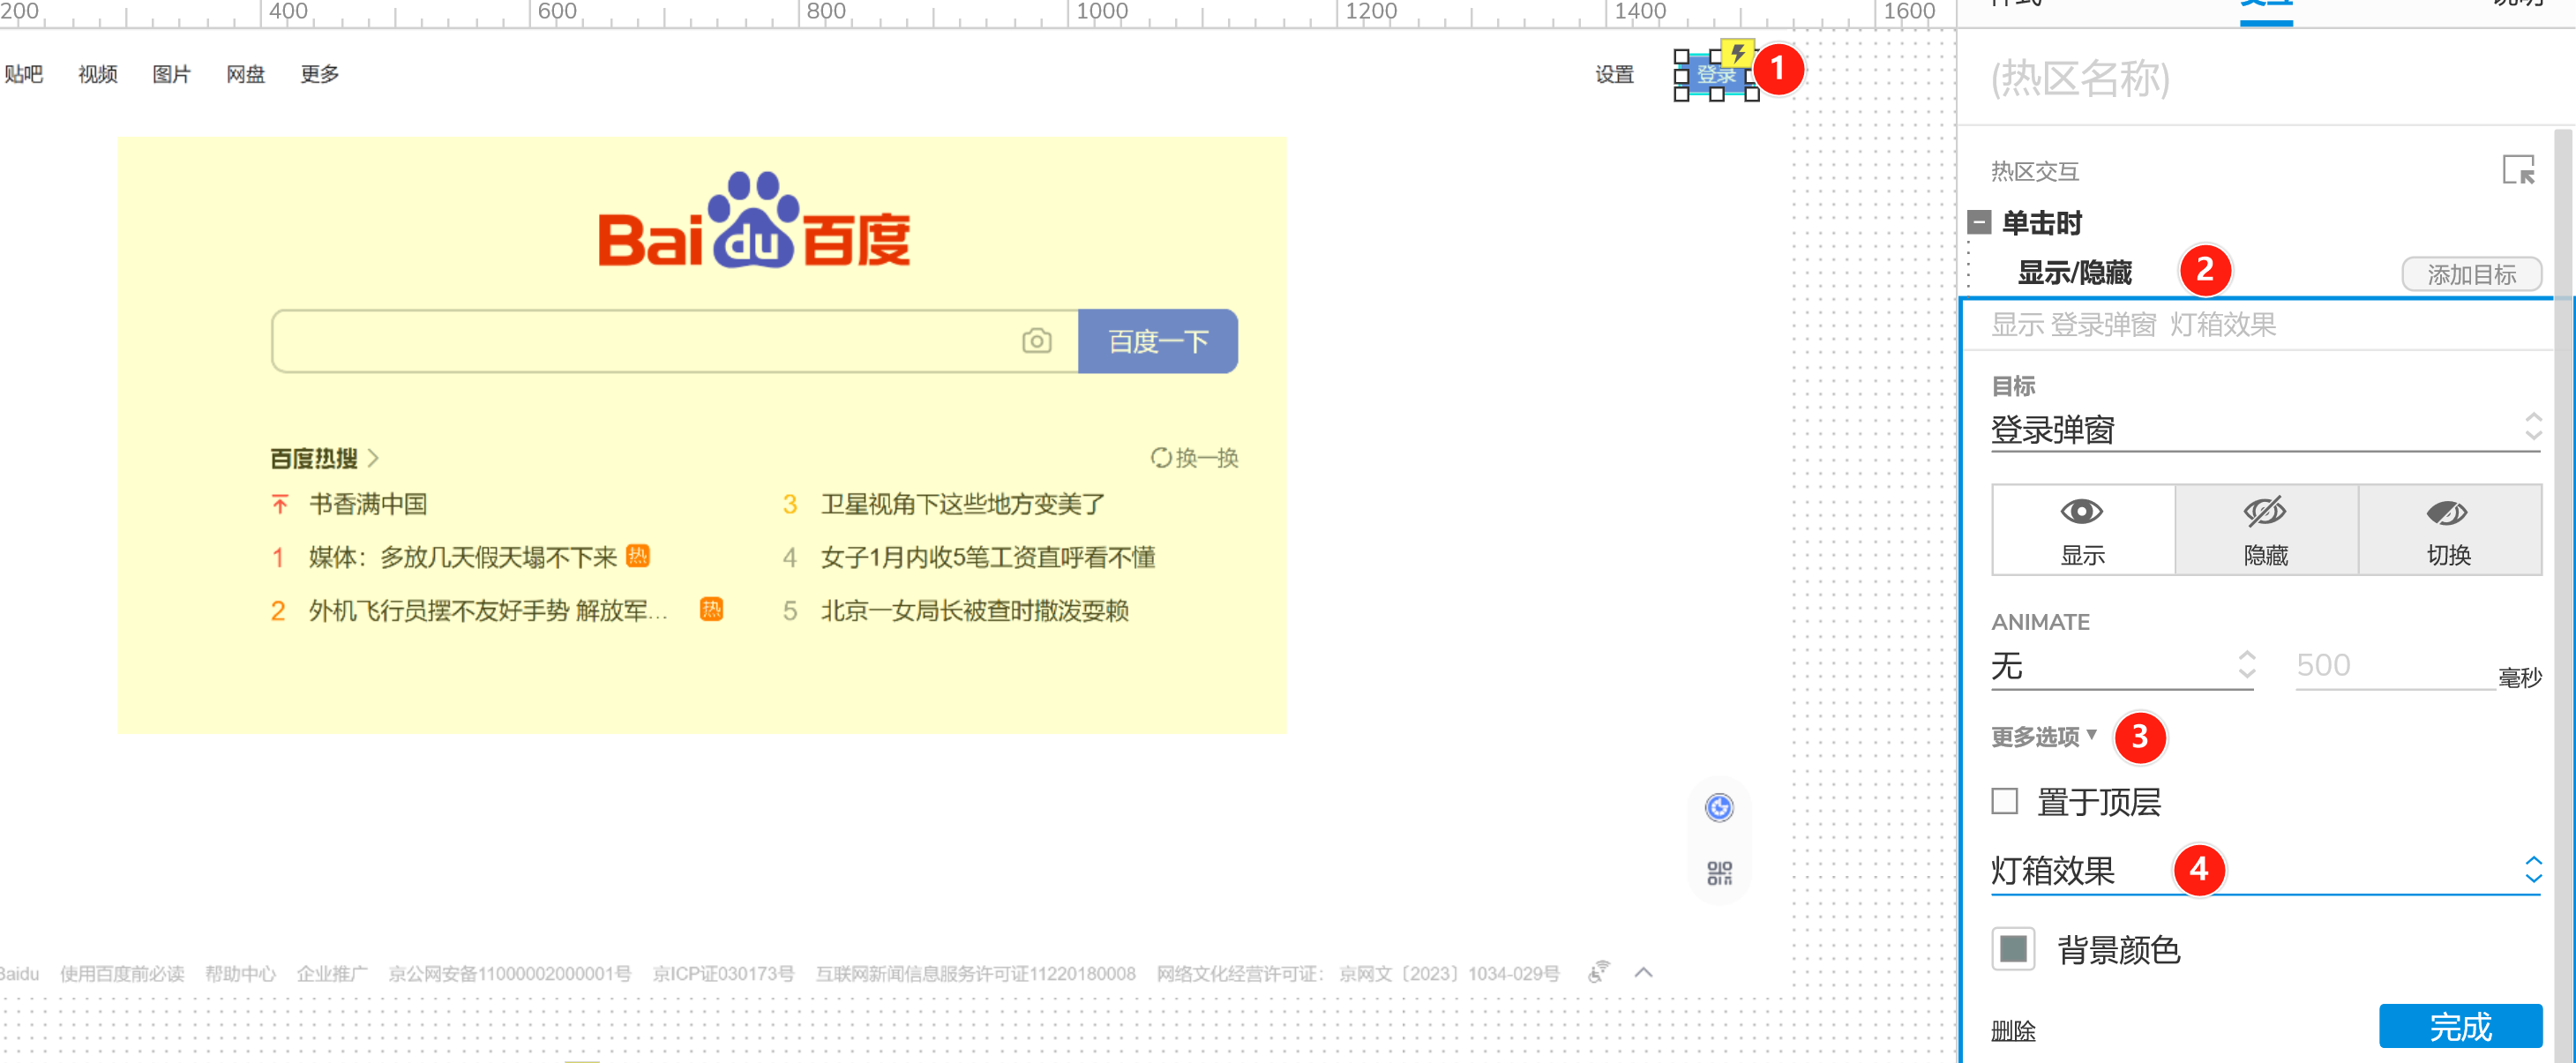Image resolution: width=2576 pixels, height=1063 pixels.
Task: Click the accessibility icon in footer
Action: click(1599, 972)
